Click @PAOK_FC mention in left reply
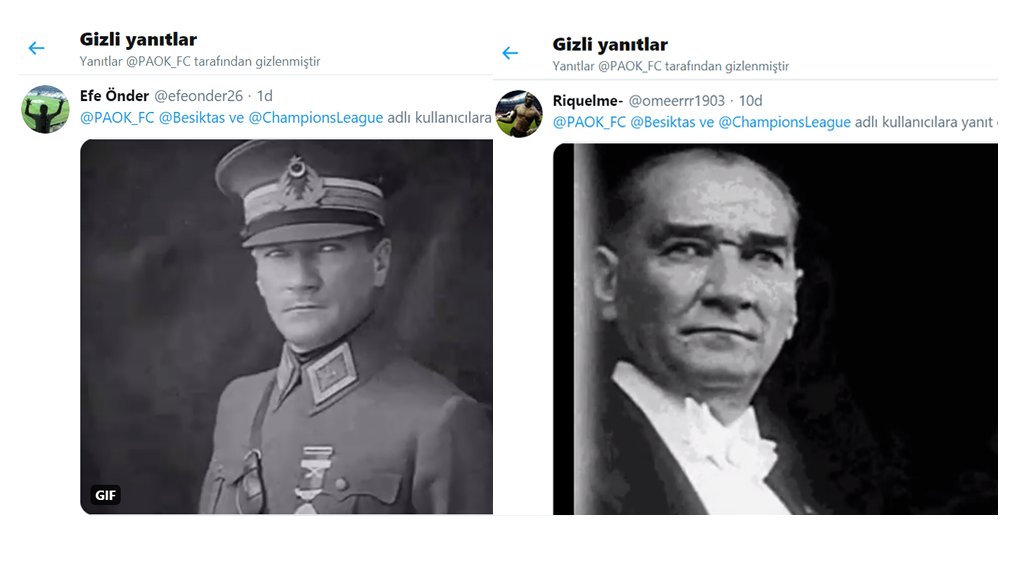The height and width of the screenshot is (576, 1024). pyautogui.click(x=117, y=118)
